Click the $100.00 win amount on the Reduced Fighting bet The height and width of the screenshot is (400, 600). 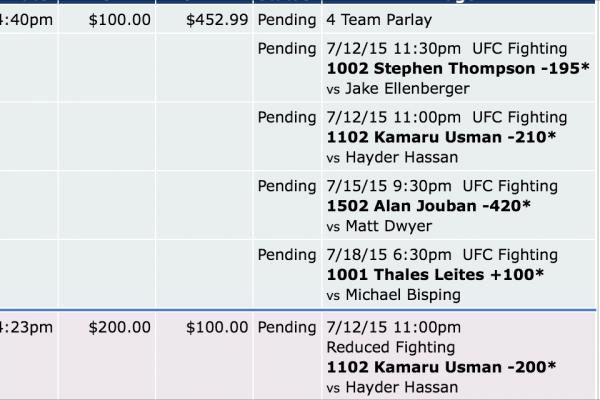coord(217,327)
